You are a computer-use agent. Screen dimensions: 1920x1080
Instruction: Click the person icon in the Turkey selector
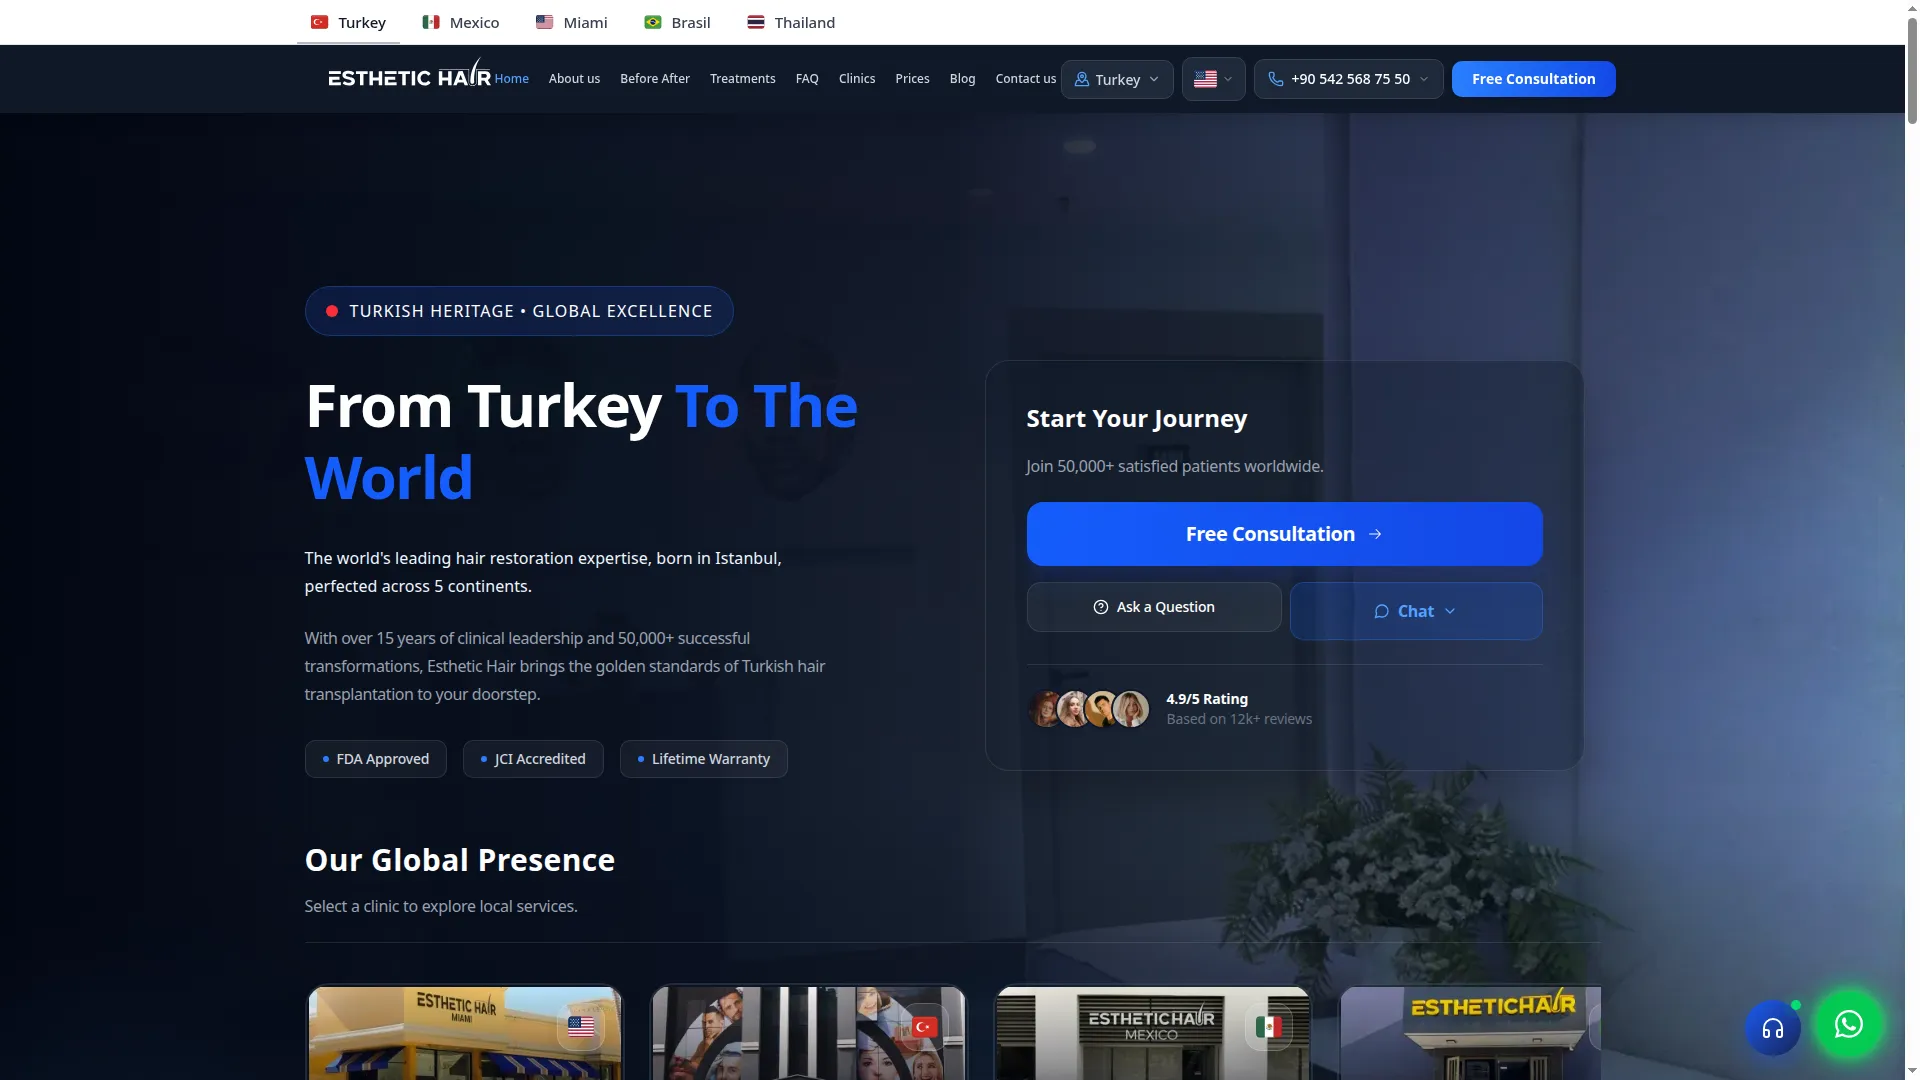pos(1081,79)
